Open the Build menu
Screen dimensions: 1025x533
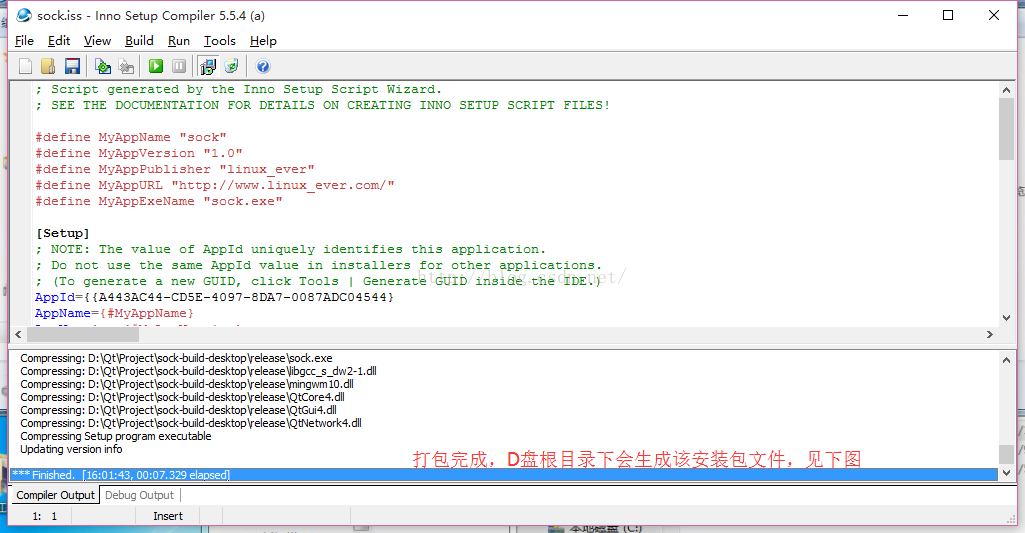pyautogui.click(x=139, y=41)
